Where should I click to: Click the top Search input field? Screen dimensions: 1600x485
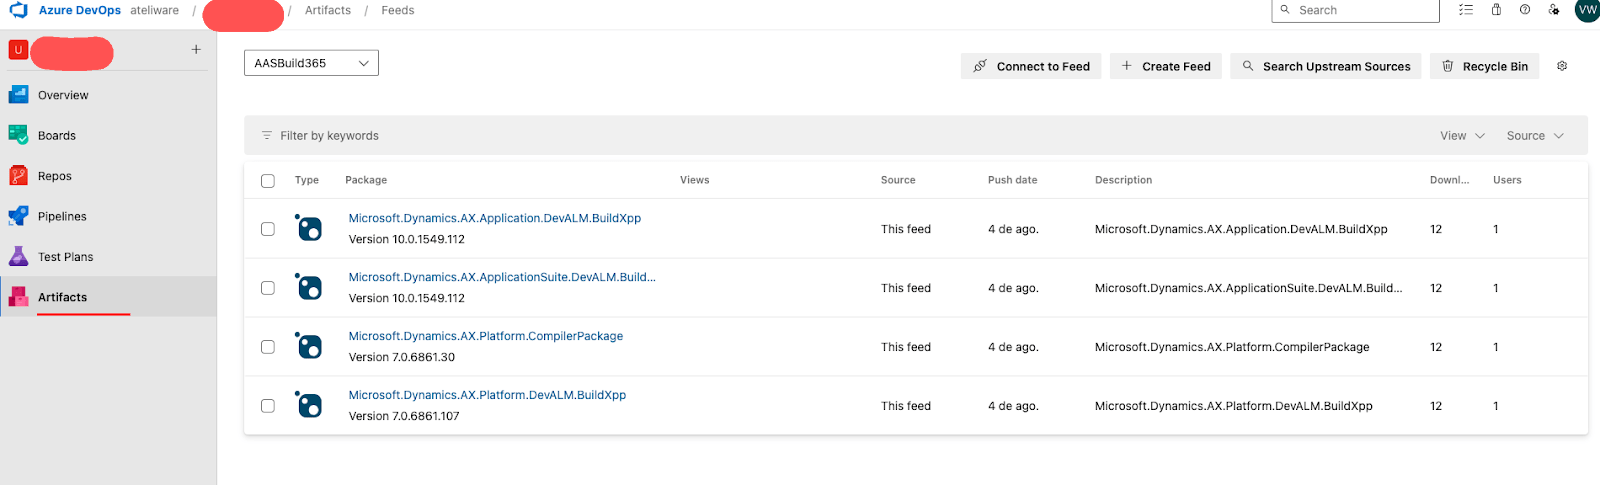point(1355,10)
